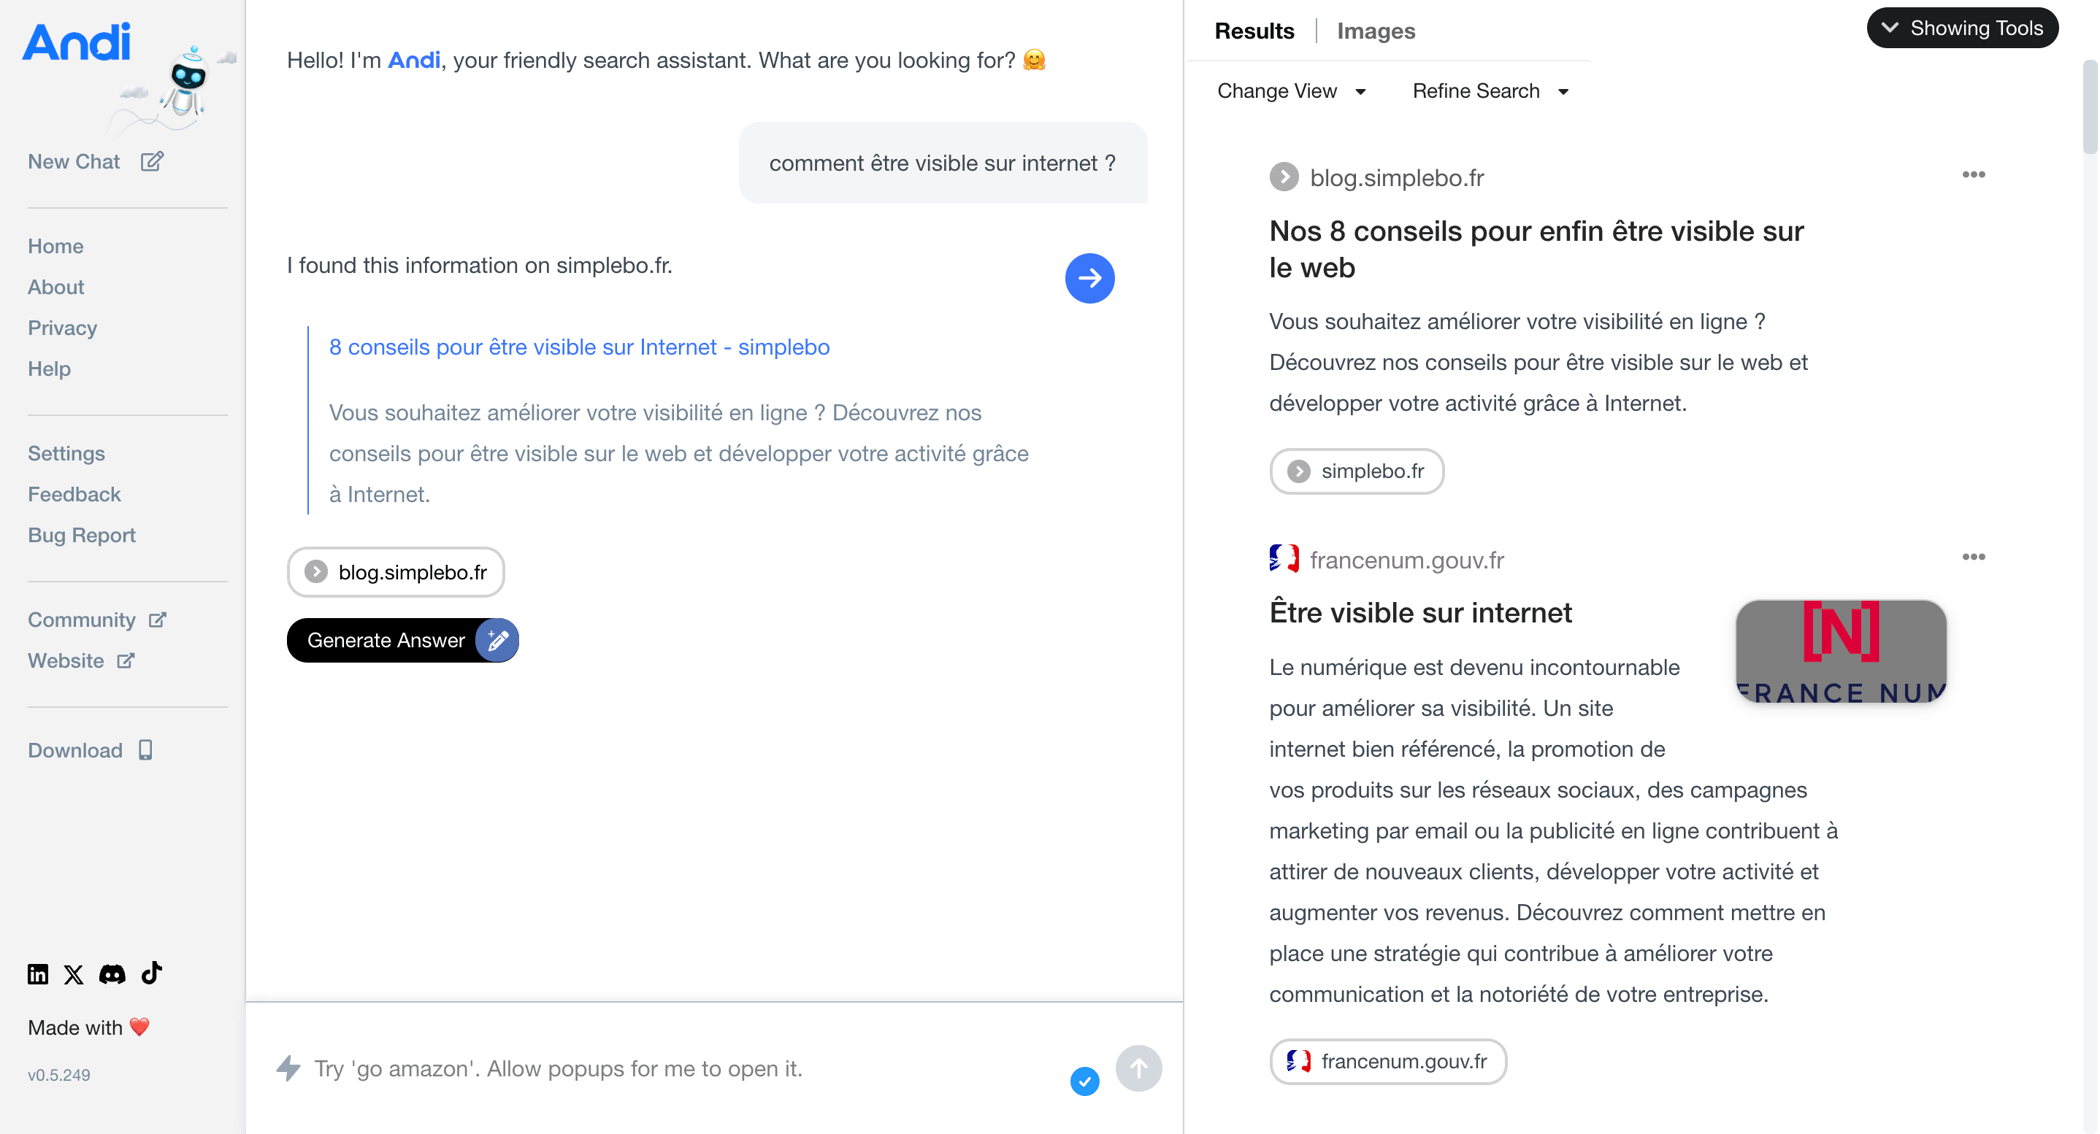Click the France Num thumbnail image

(x=1840, y=651)
